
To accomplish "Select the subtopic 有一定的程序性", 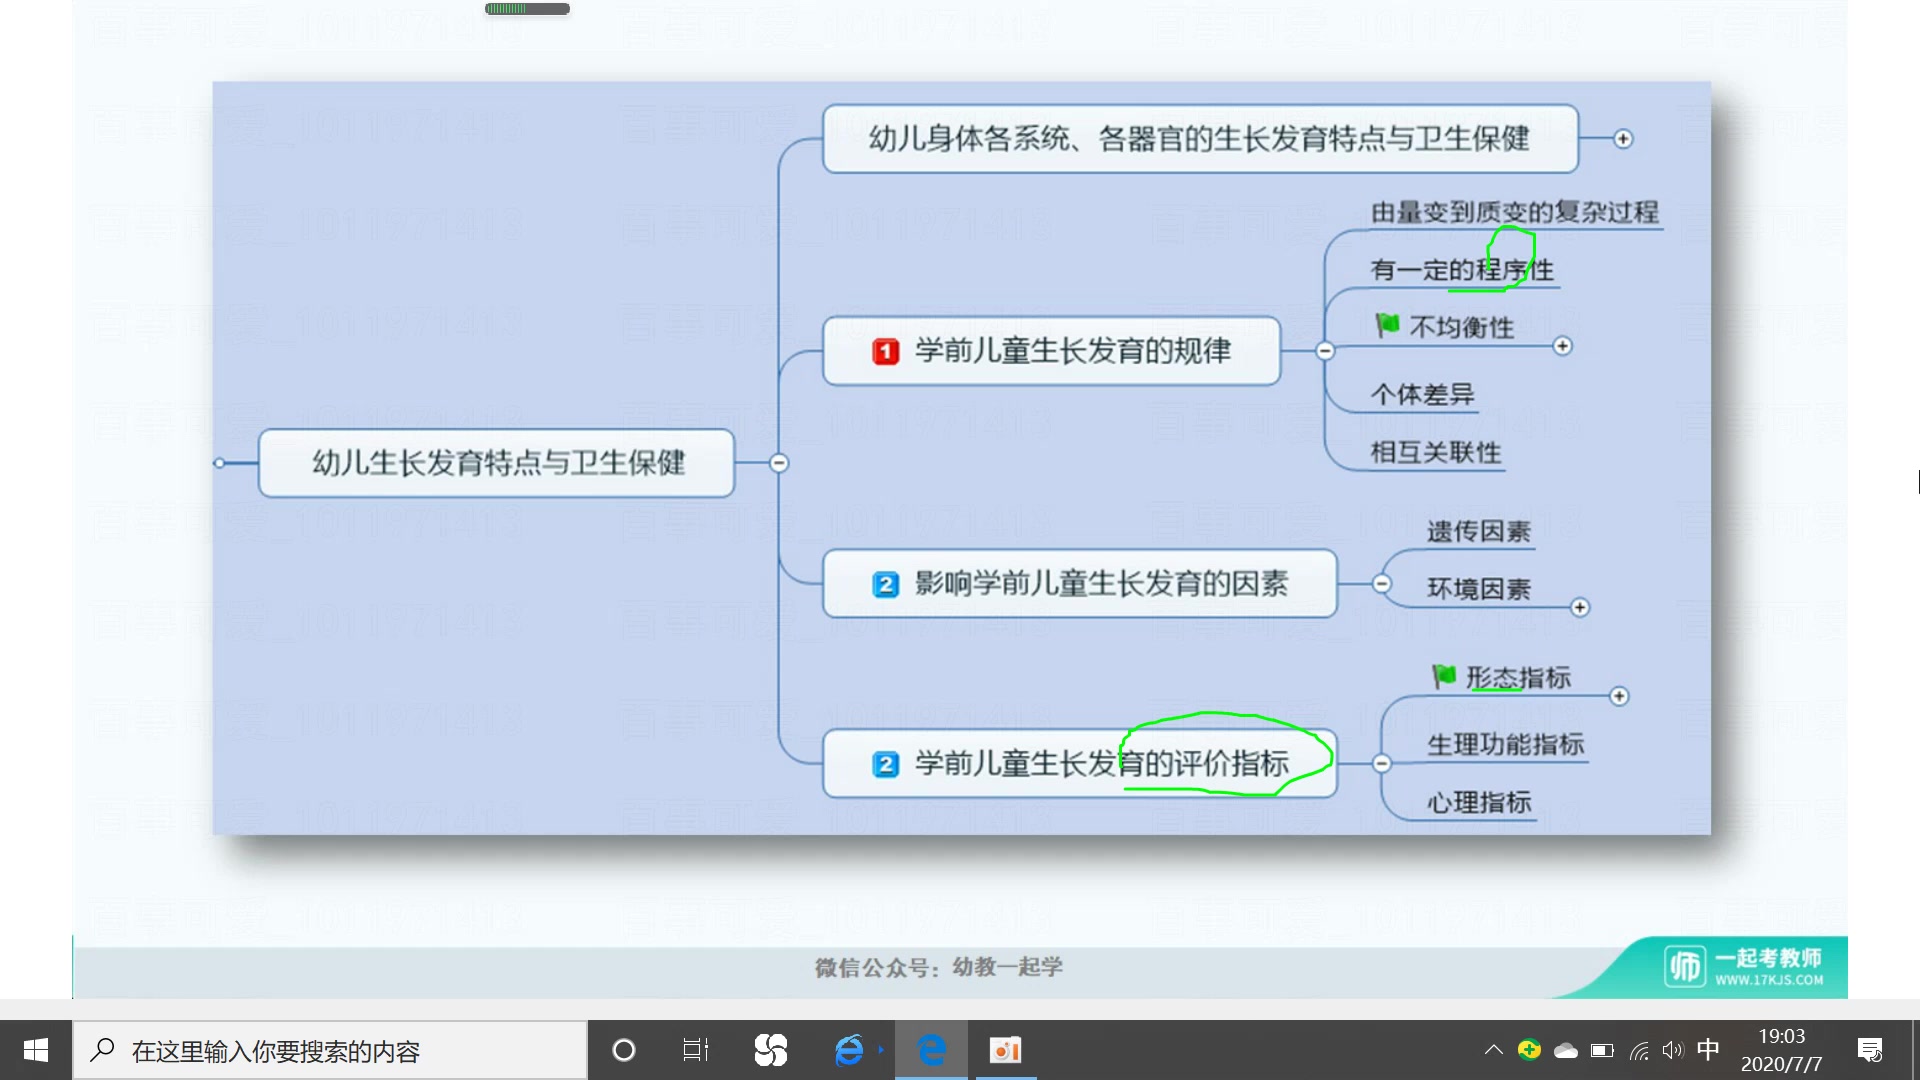I will point(1462,270).
